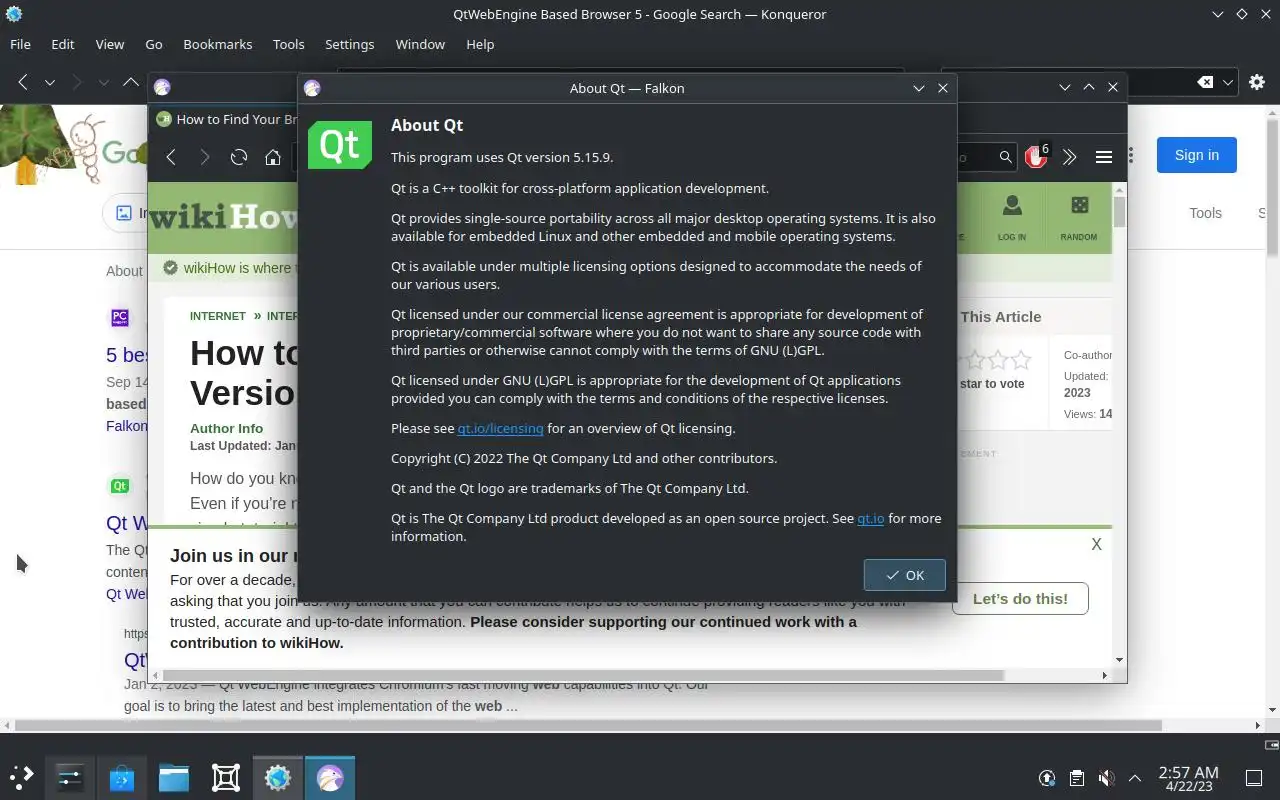Click the Google doodle logo

point(74,146)
